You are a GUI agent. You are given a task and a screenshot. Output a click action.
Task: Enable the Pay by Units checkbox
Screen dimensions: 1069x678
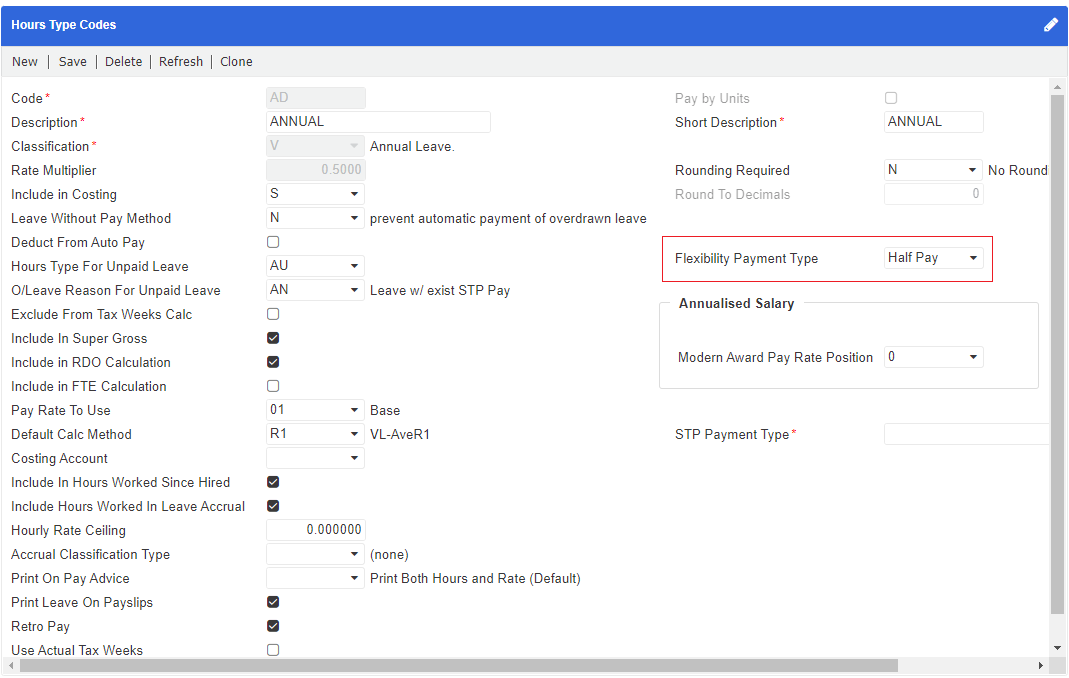[891, 97]
